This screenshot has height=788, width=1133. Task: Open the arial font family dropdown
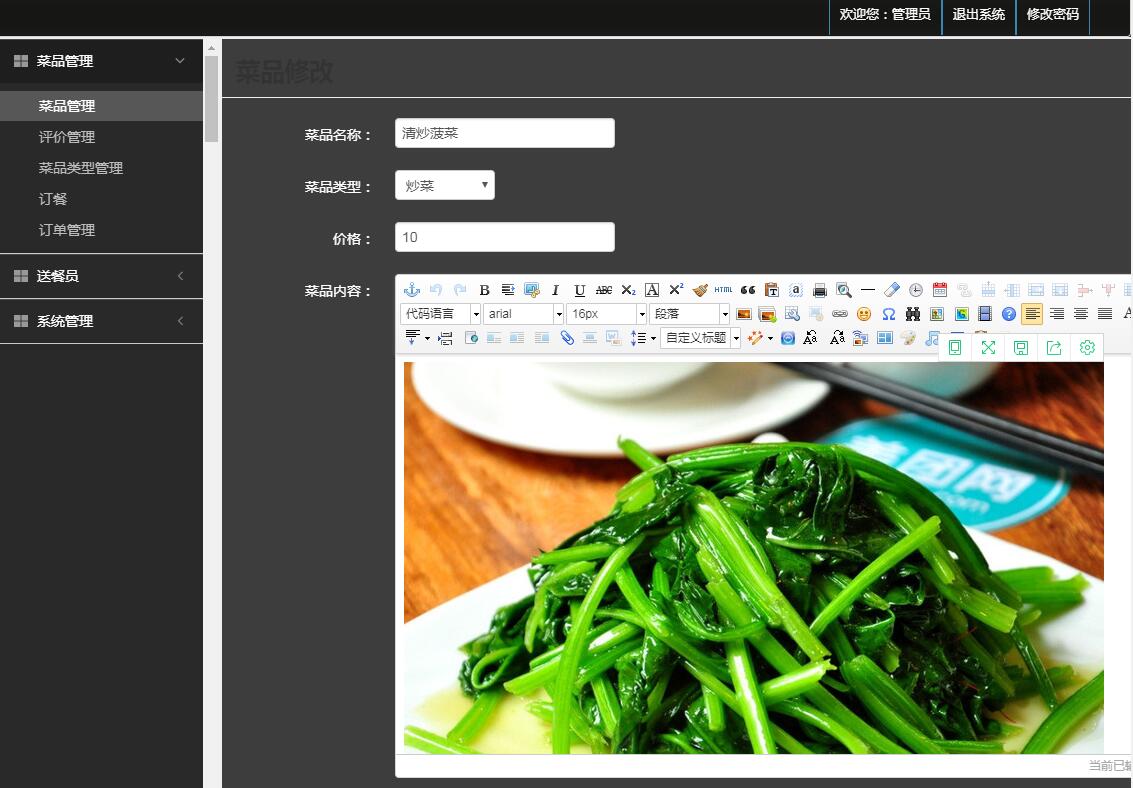tap(524, 314)
